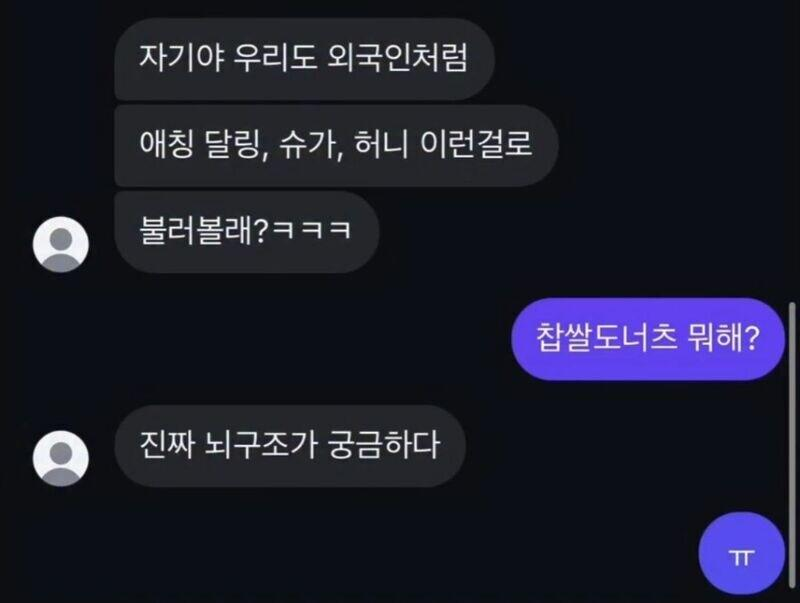
Task: Select the message bubble 자기야 우리도 외국인처럼
Action: pos(305,59)
